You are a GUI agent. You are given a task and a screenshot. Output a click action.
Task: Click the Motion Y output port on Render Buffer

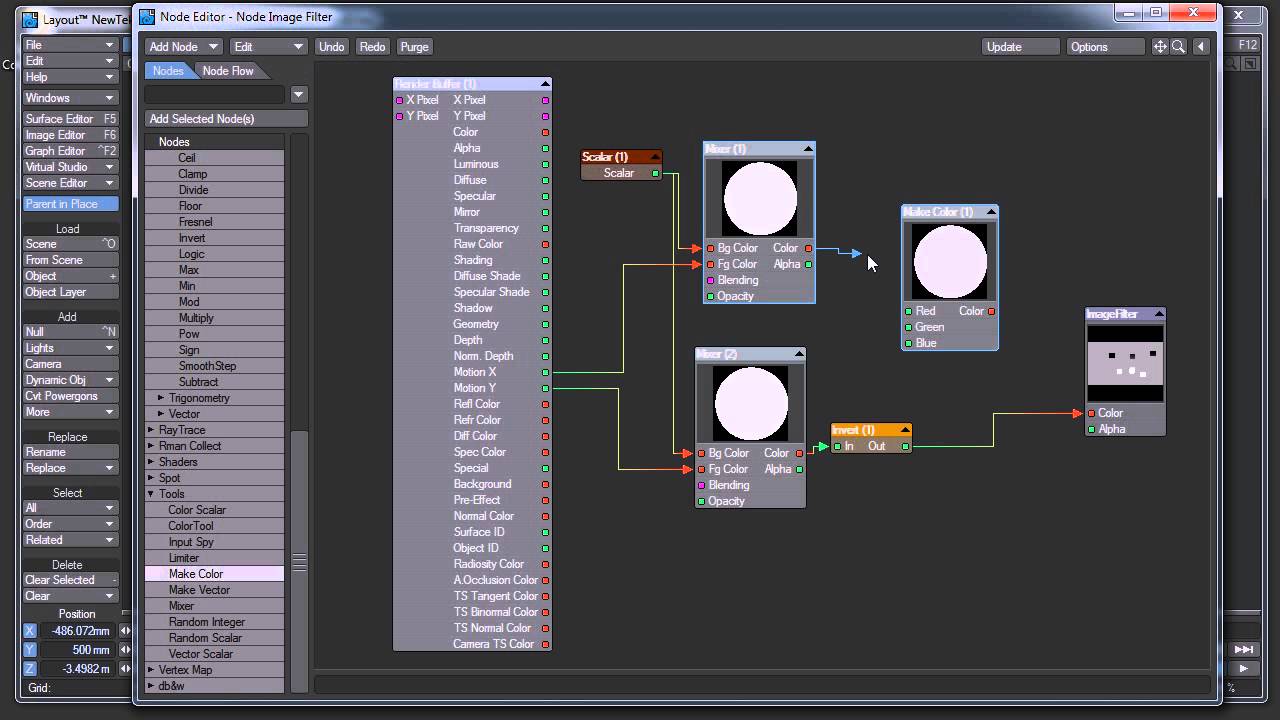pyautogui.click(x=545, y=388)
